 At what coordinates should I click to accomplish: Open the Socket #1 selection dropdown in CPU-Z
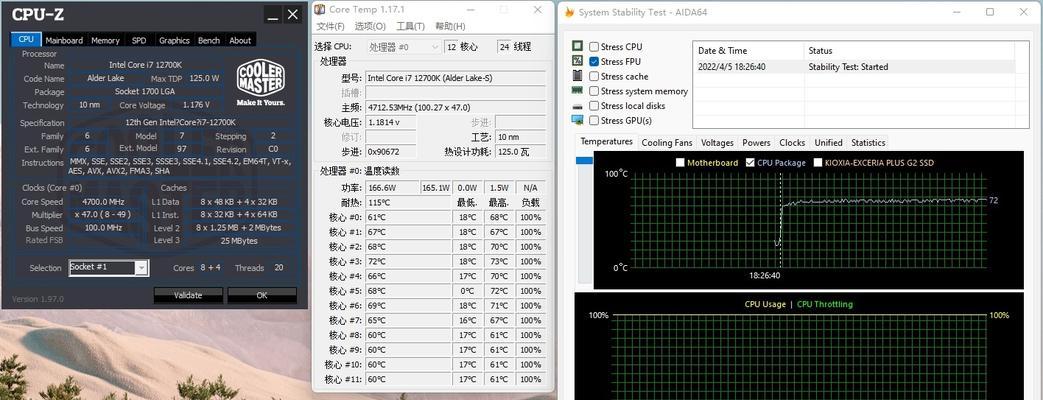141,268
